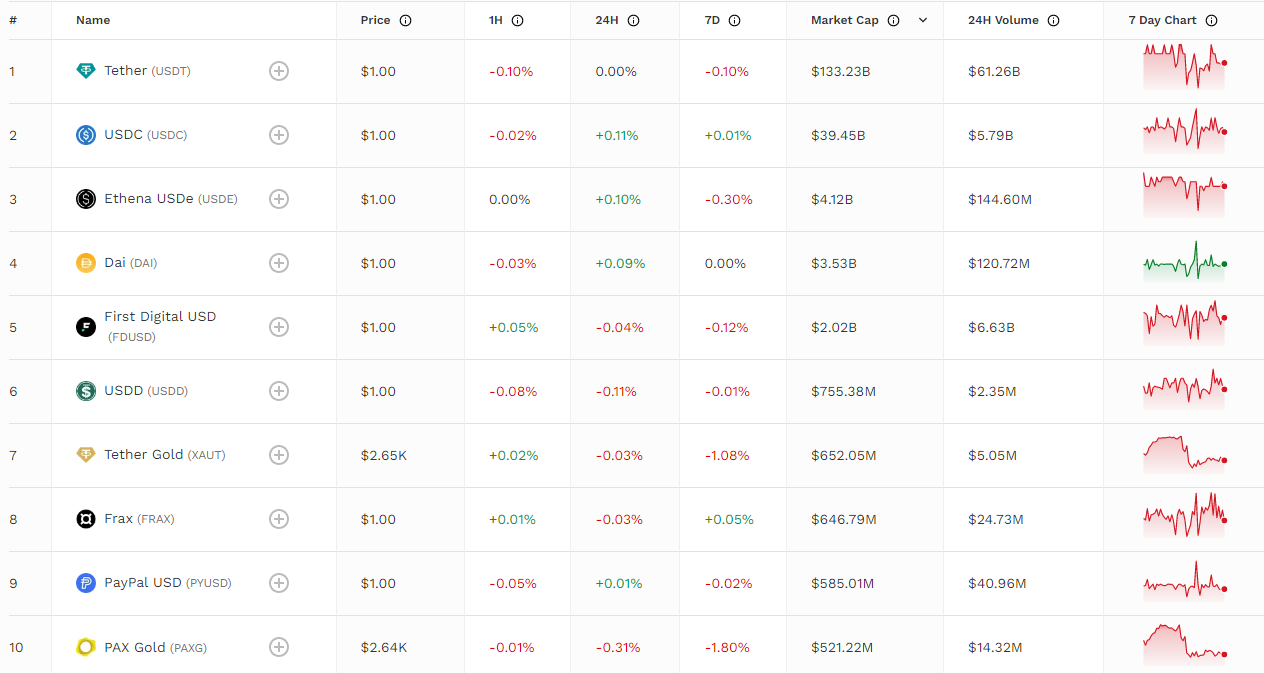1264x673 pixels.
Task: Click the Dai coin logo icon
Action: [x=86, y=263]
